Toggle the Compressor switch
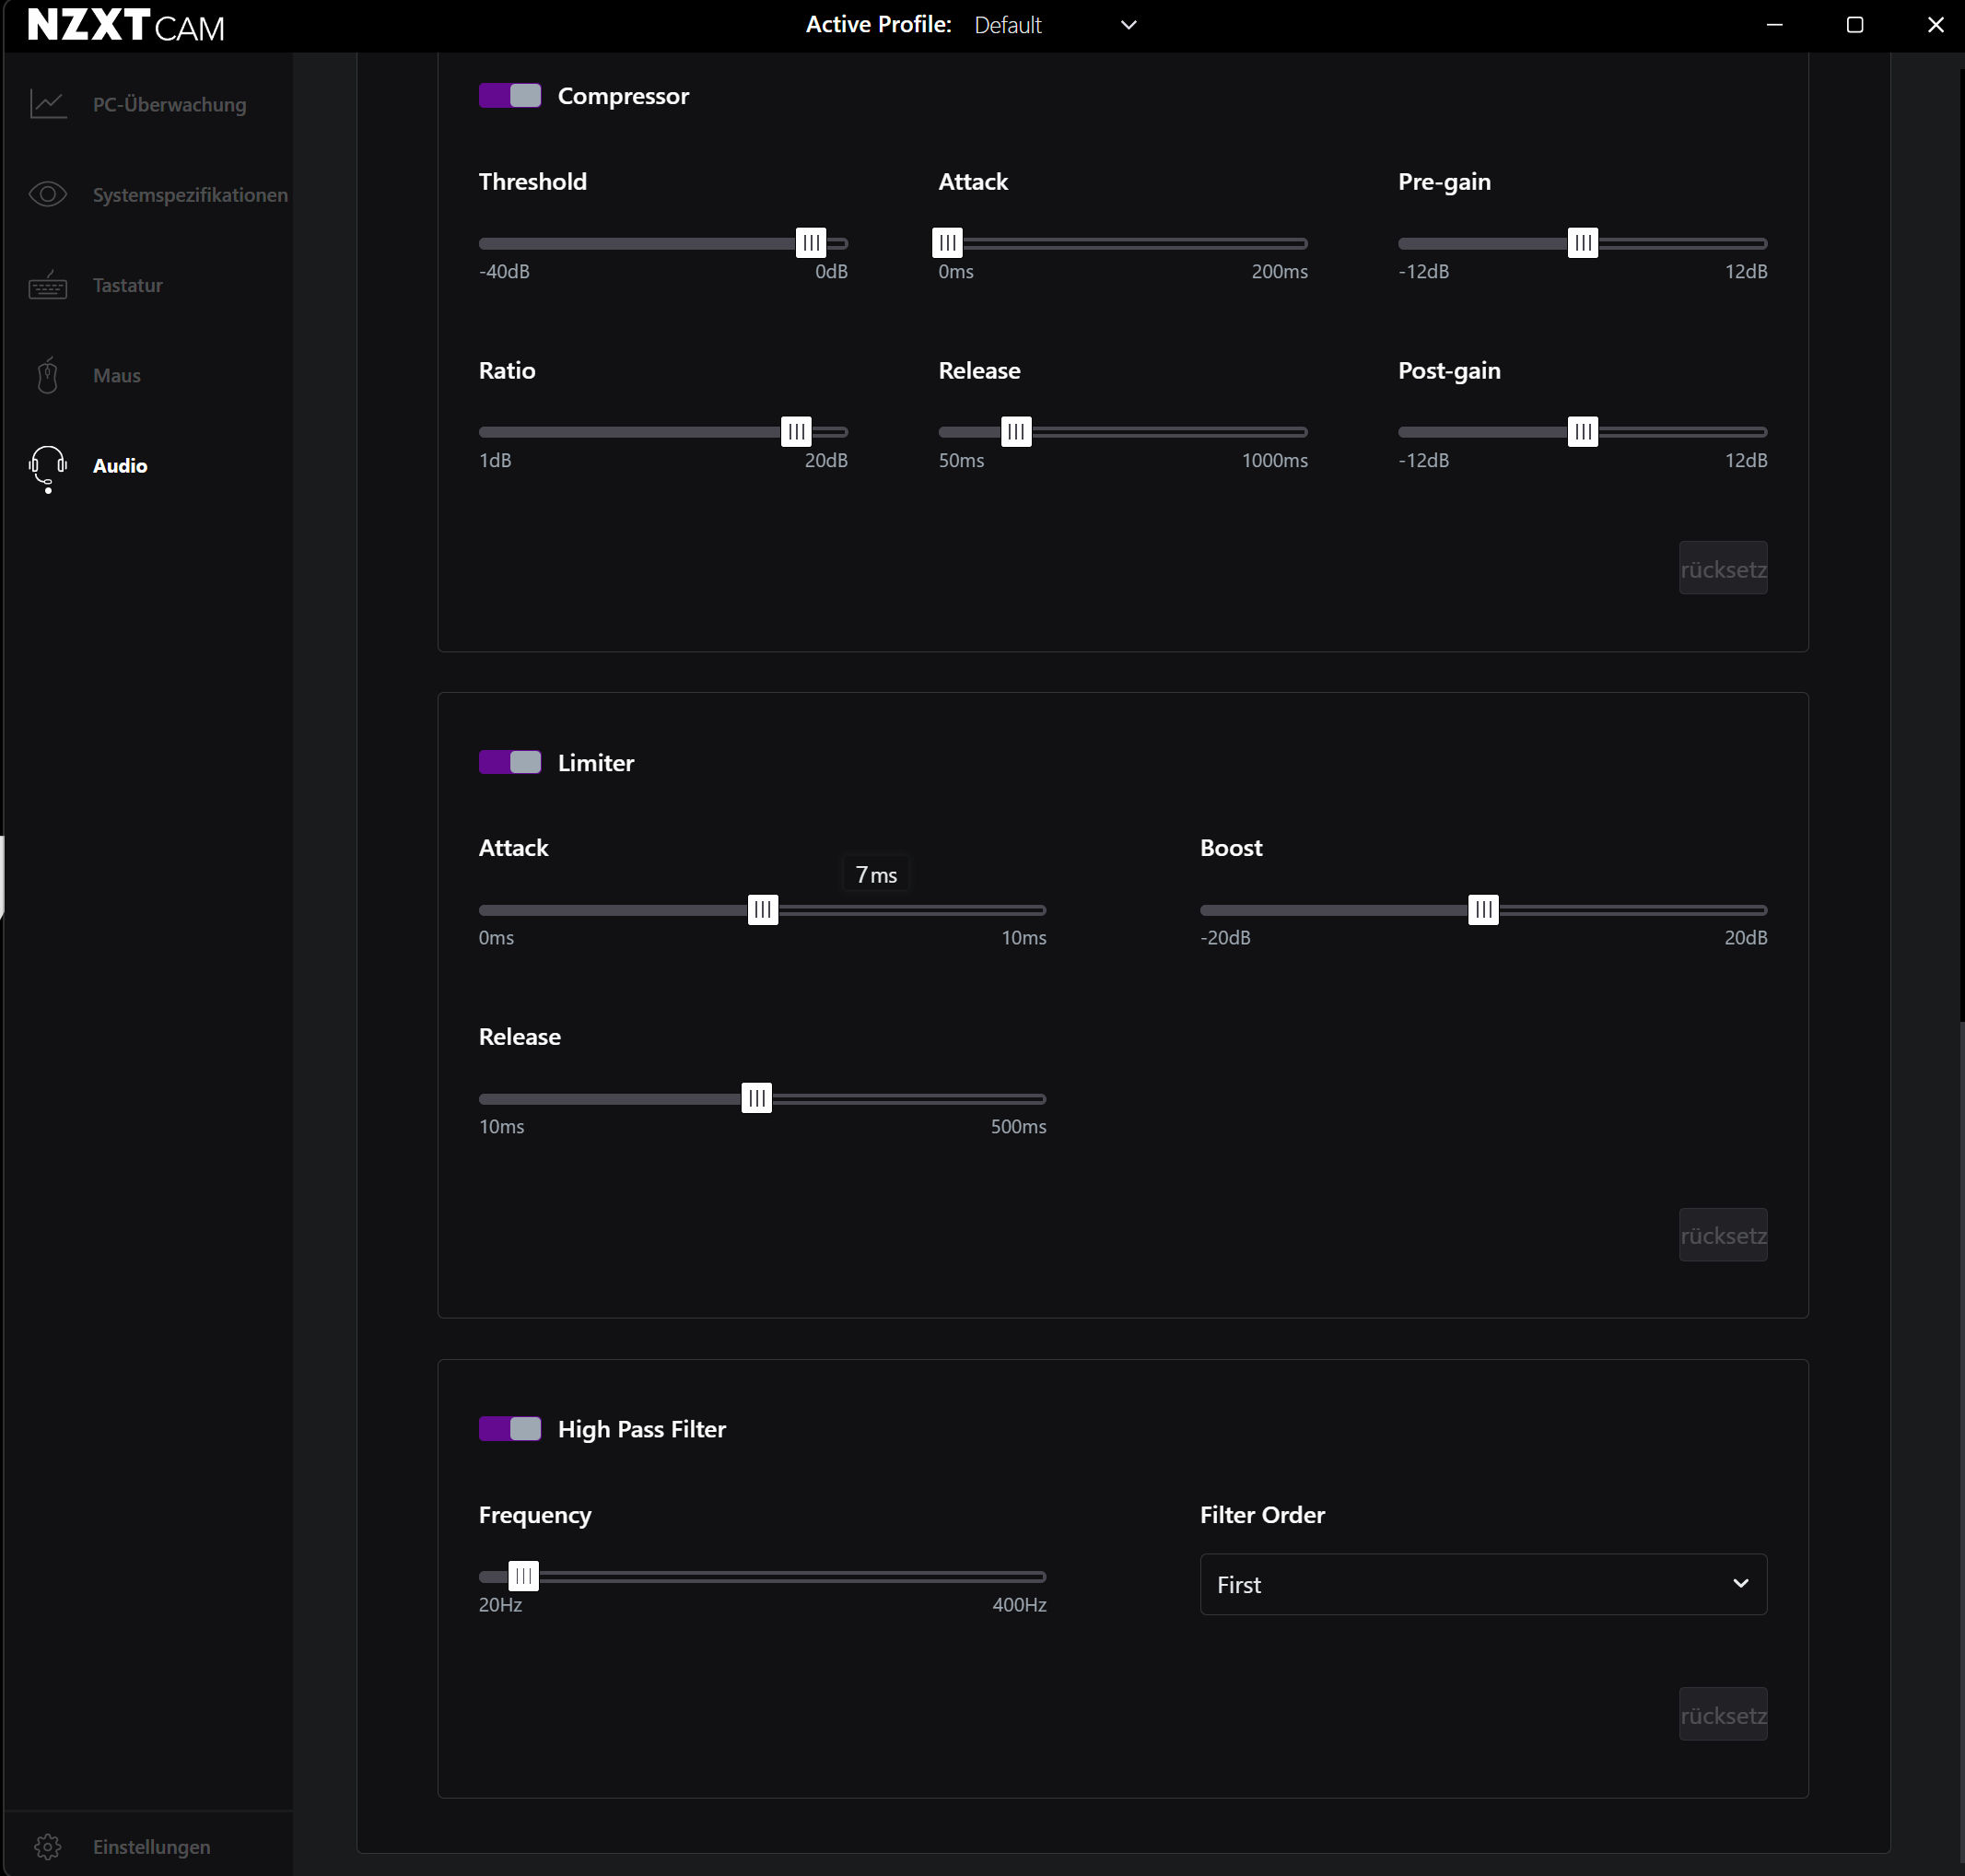The image size is (1965, 1876). pos(510,96)
